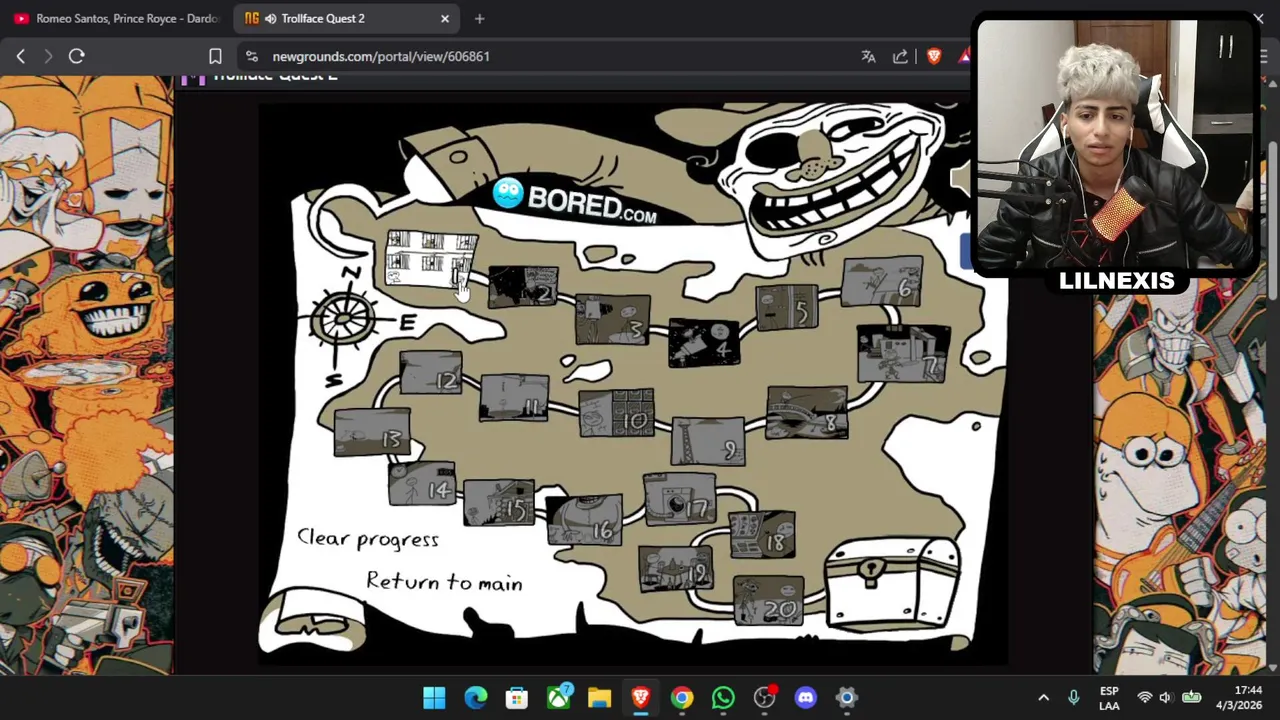Image resolution: width=1280 pixels, height=720 pixels.
Task: Choose level 3 on the map
Action: (612, 319)
